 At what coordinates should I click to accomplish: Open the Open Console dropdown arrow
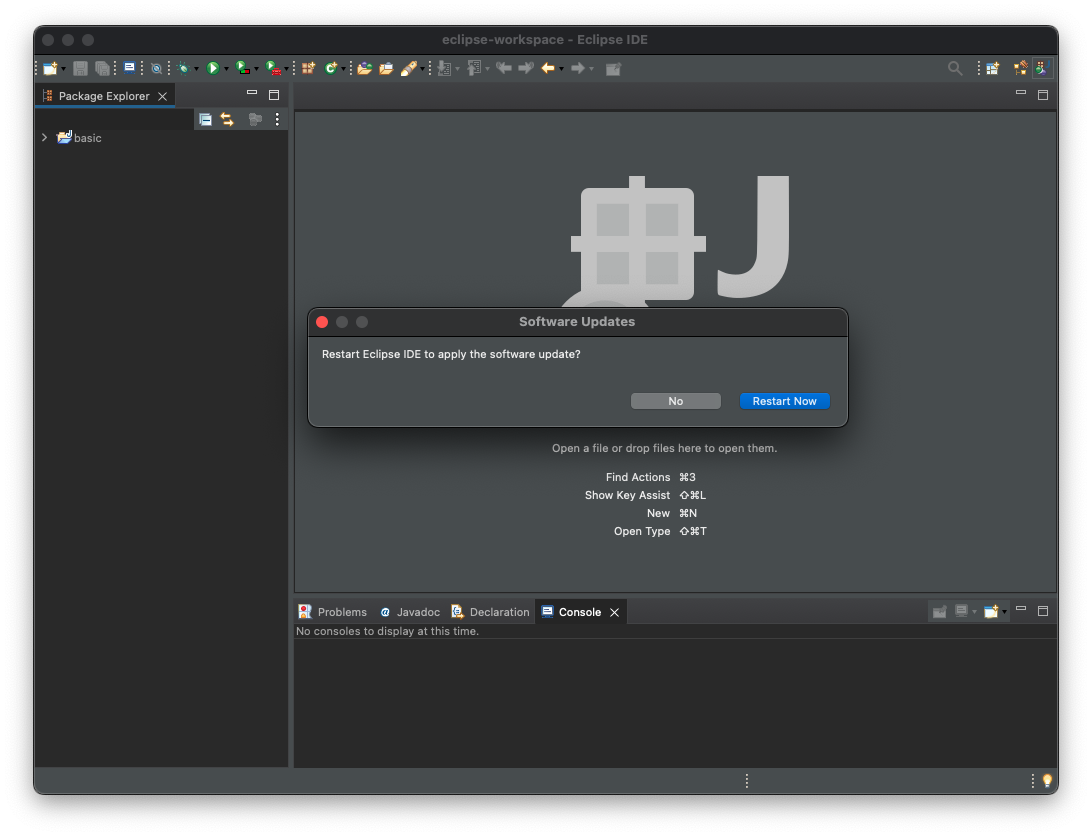tap(1004, 612)
